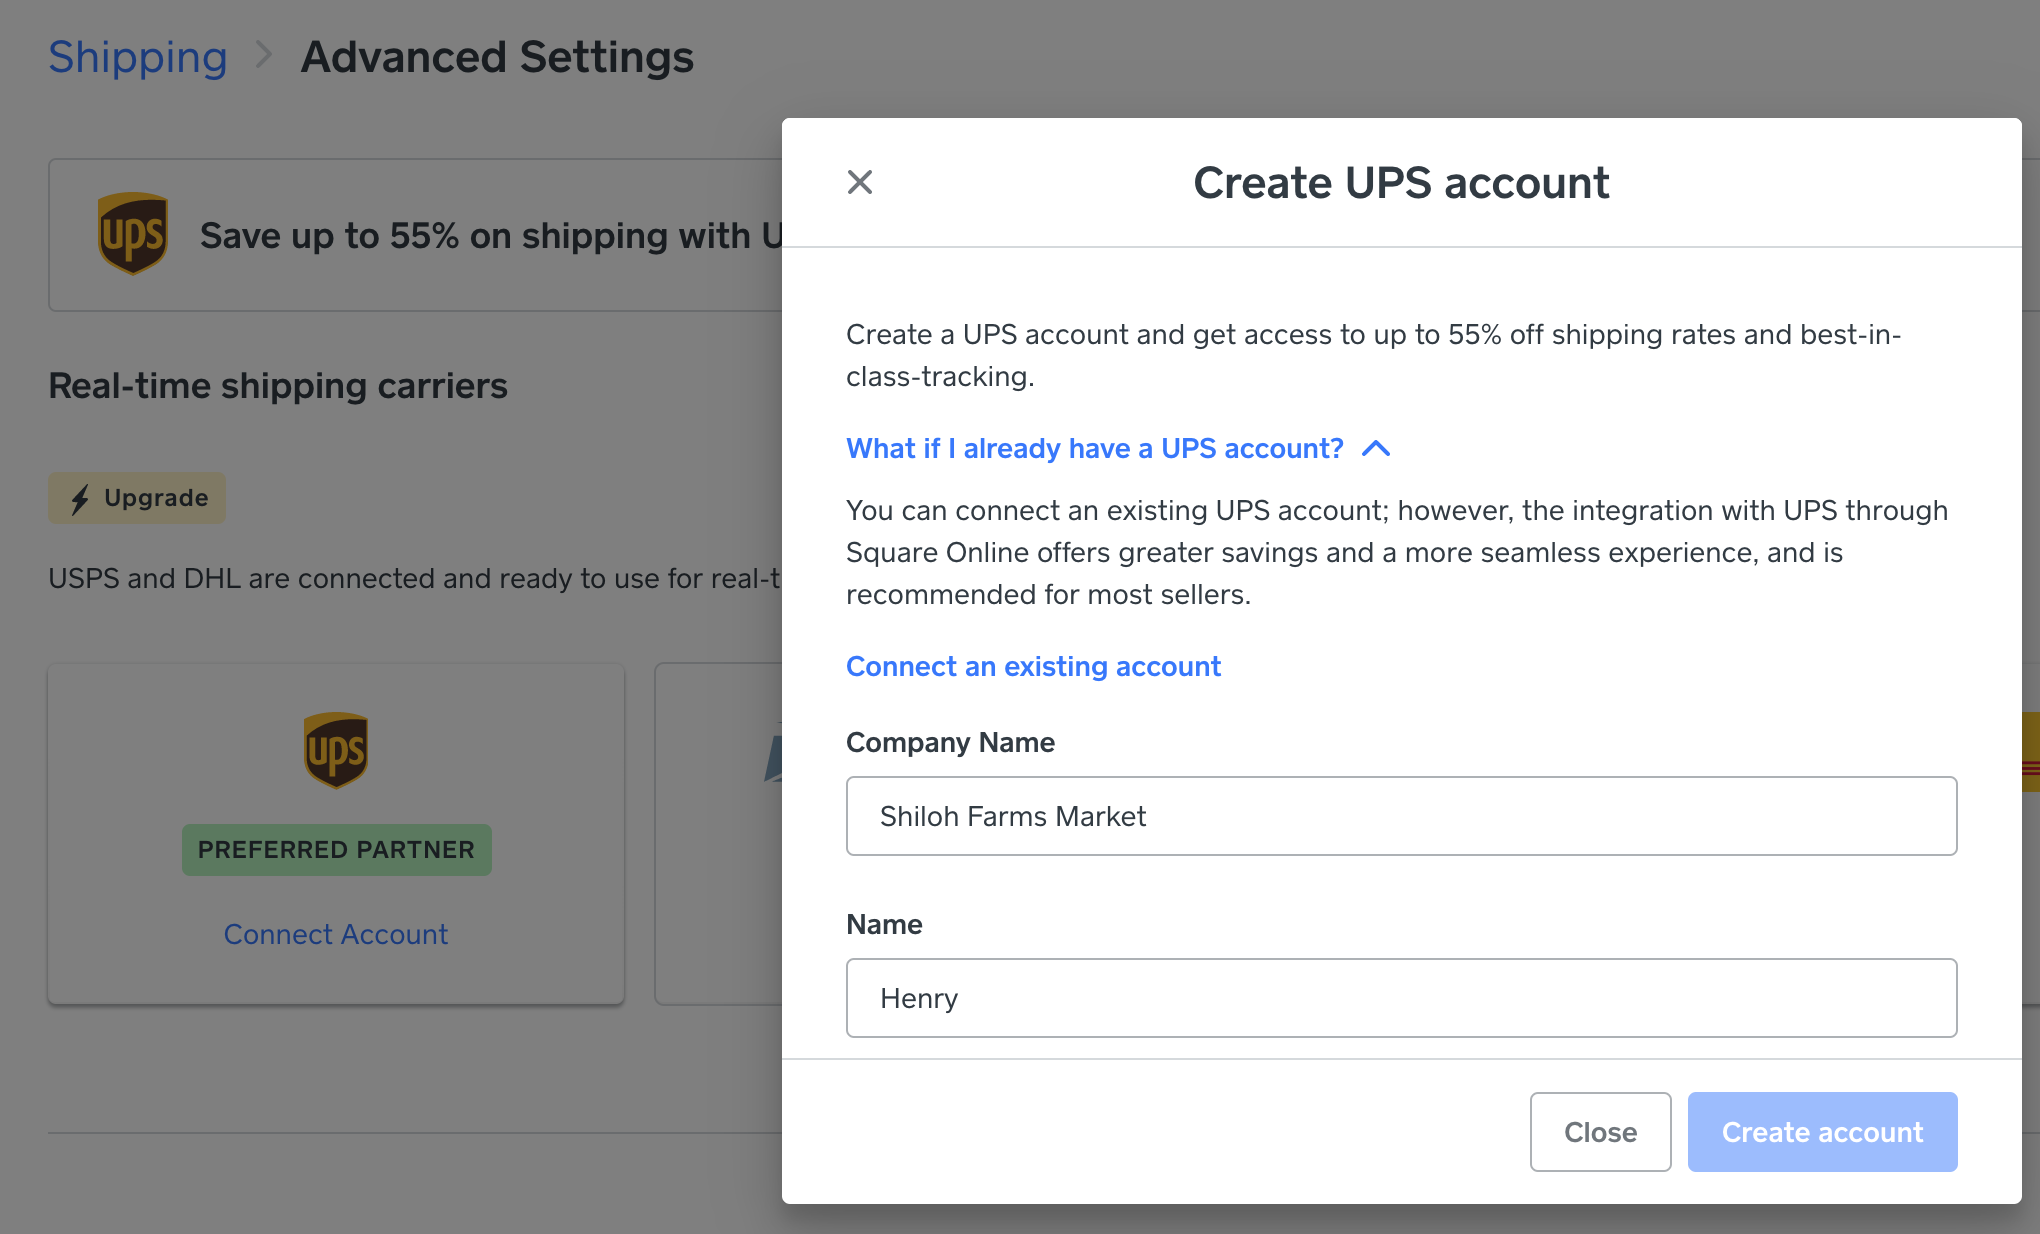Screen dimensions: 2040x1234
Task: Close the Create UPS account dialog with X
Action: point(860,182)
